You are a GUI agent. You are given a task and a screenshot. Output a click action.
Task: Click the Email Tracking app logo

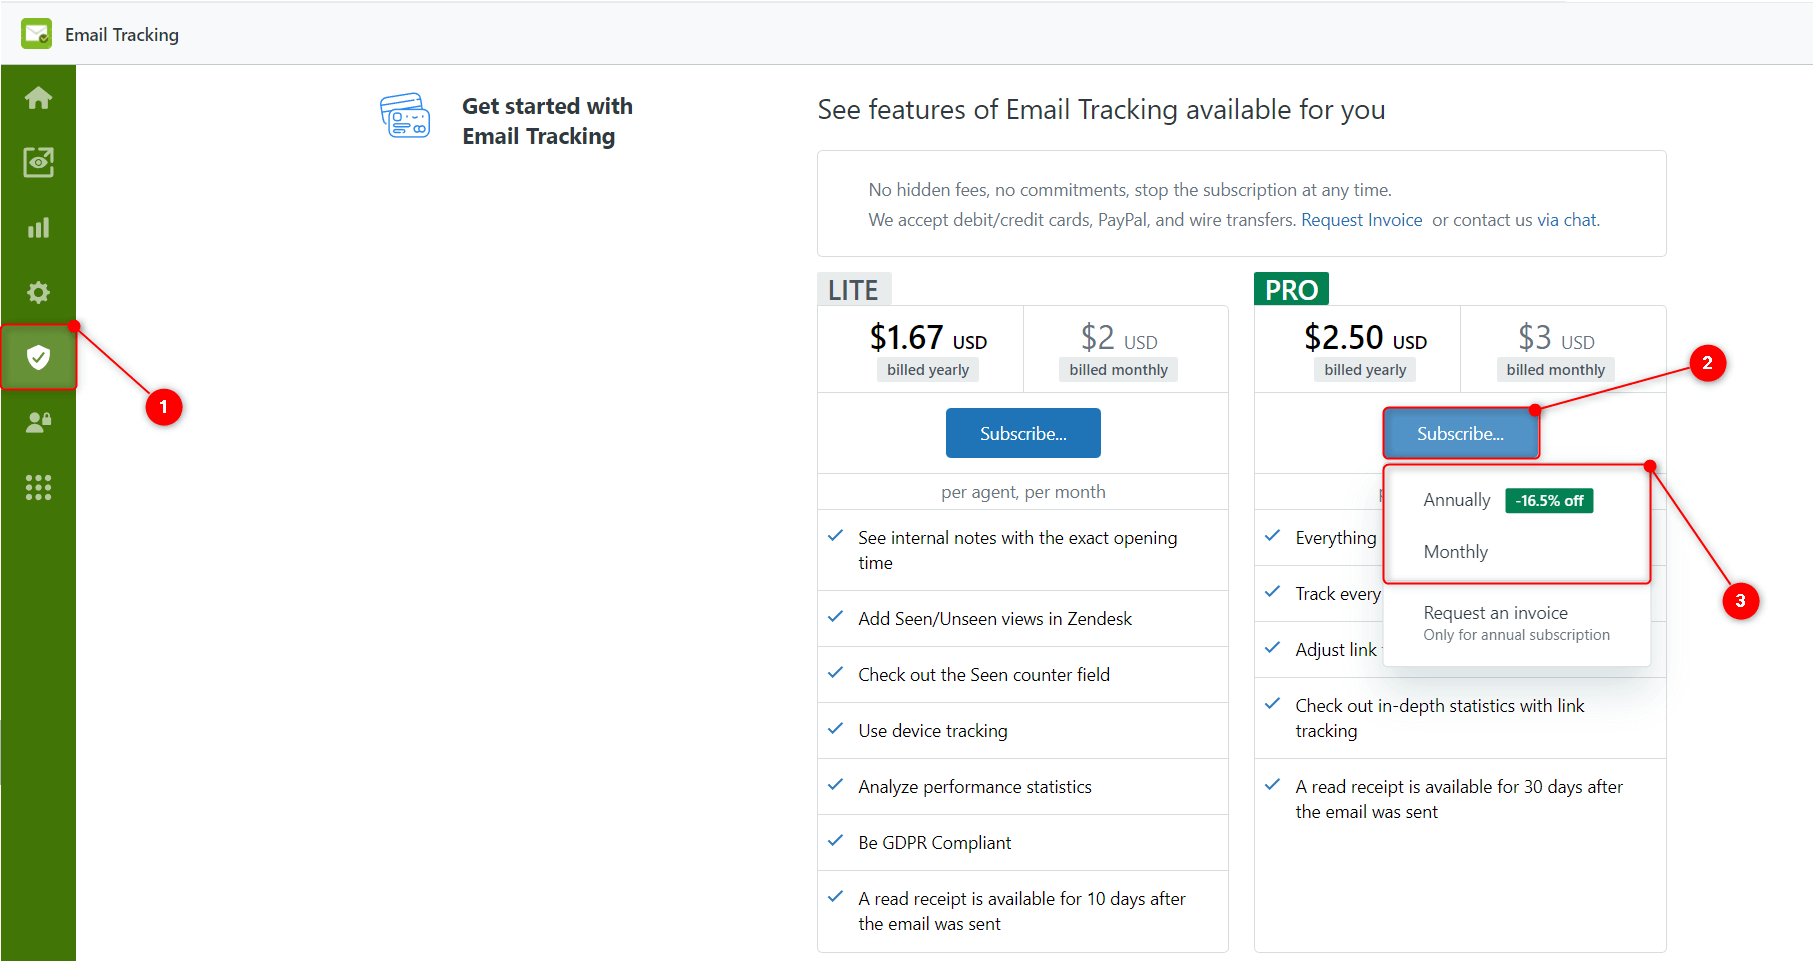[37, 34]
